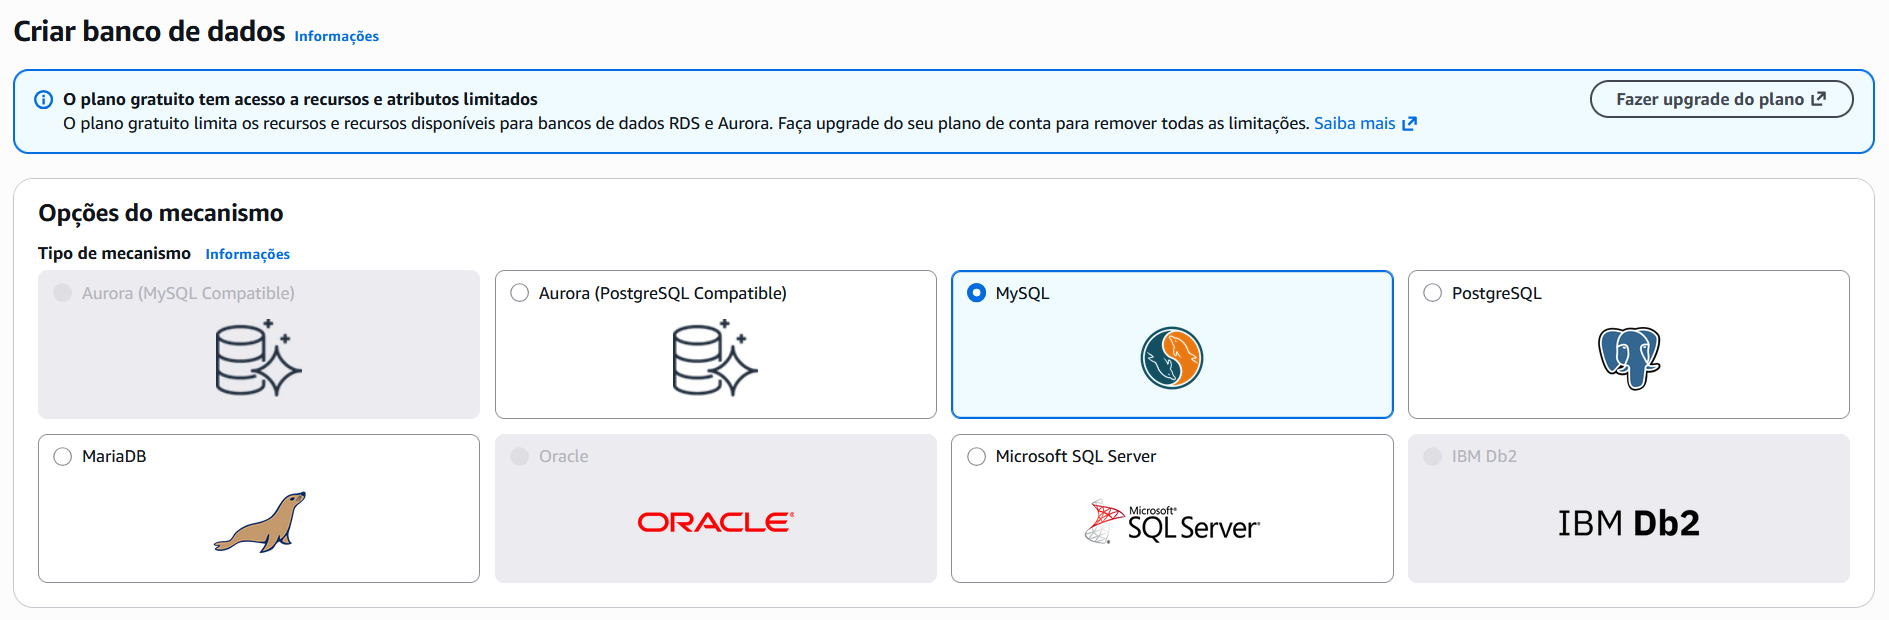Select the MySQL radio button
This screenshot has height=620, width=1889.
coord(977,293)
